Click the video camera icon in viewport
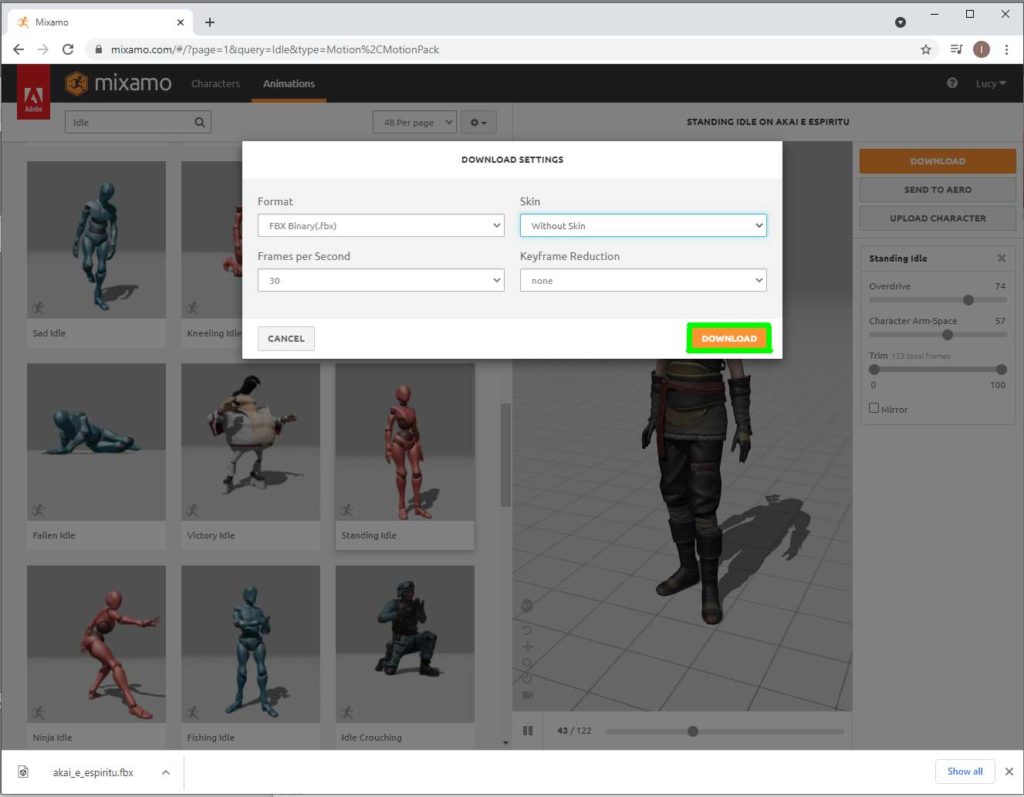1024x797 pixels. coord(527,696)
